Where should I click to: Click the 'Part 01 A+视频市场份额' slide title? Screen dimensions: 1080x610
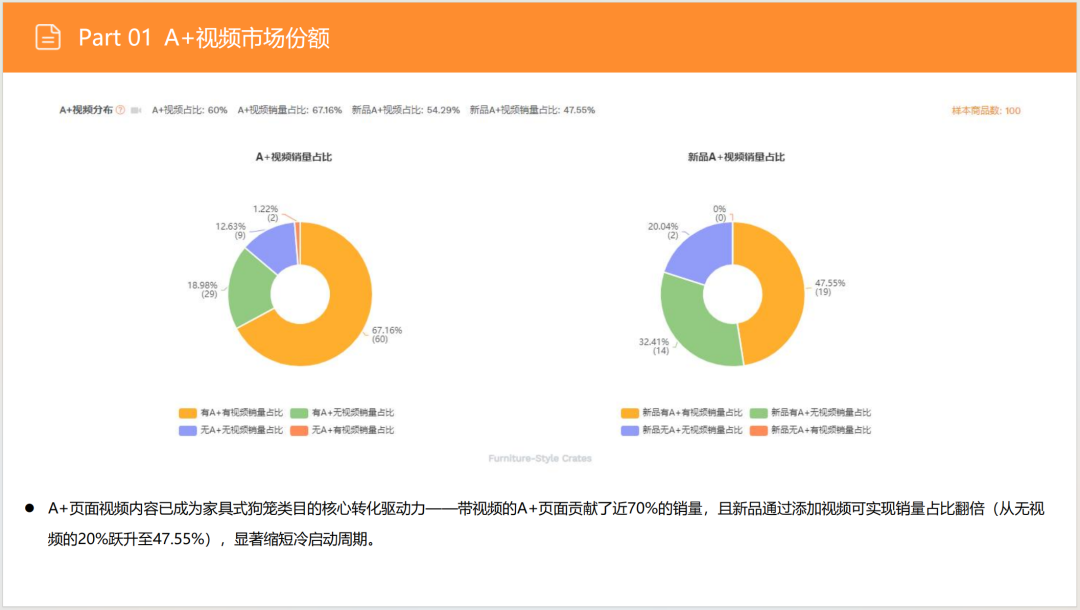pyautogui.click(x=204, y=38)
